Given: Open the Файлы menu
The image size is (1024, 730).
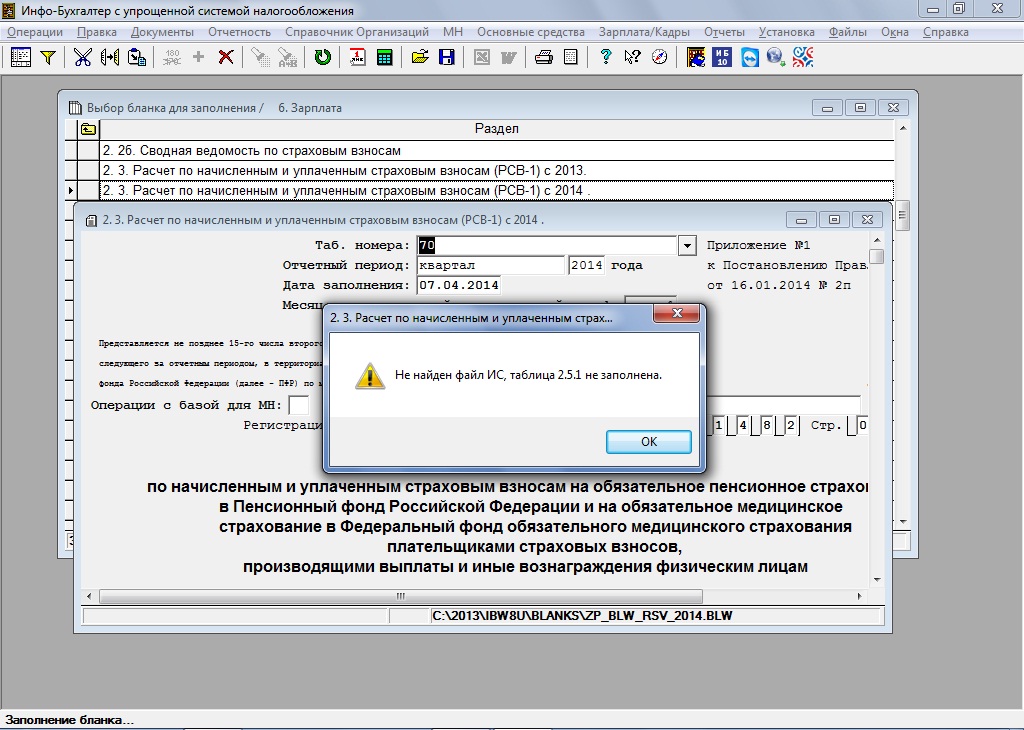Looking at the screenshot, I should pyautogui.click(x=848, y=32).
